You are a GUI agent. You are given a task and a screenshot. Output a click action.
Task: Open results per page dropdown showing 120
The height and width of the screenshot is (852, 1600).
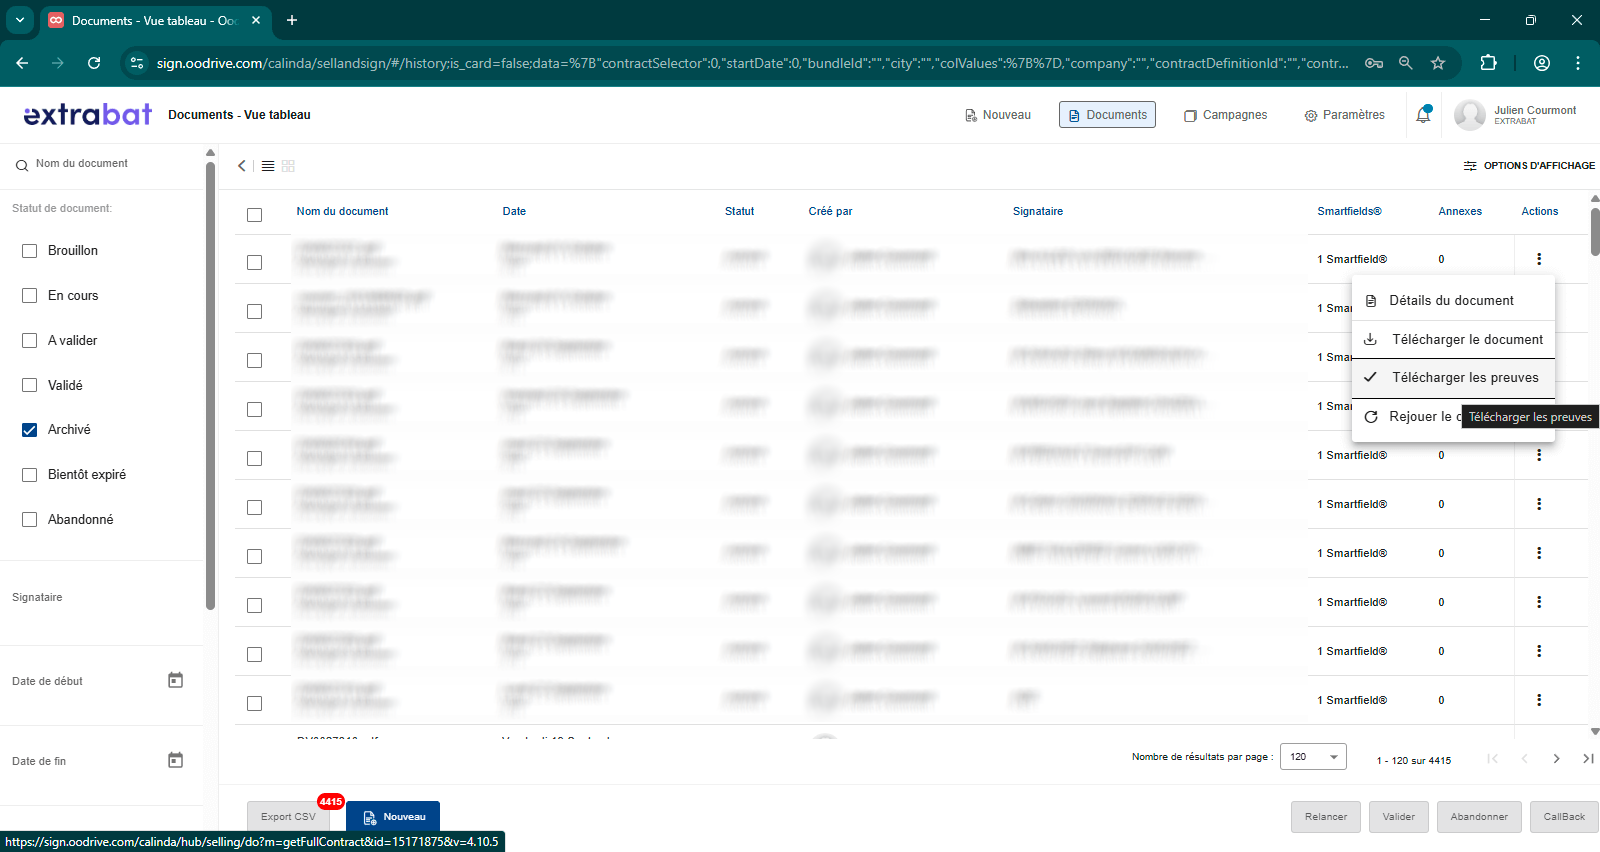click(x=1315, y=757)
